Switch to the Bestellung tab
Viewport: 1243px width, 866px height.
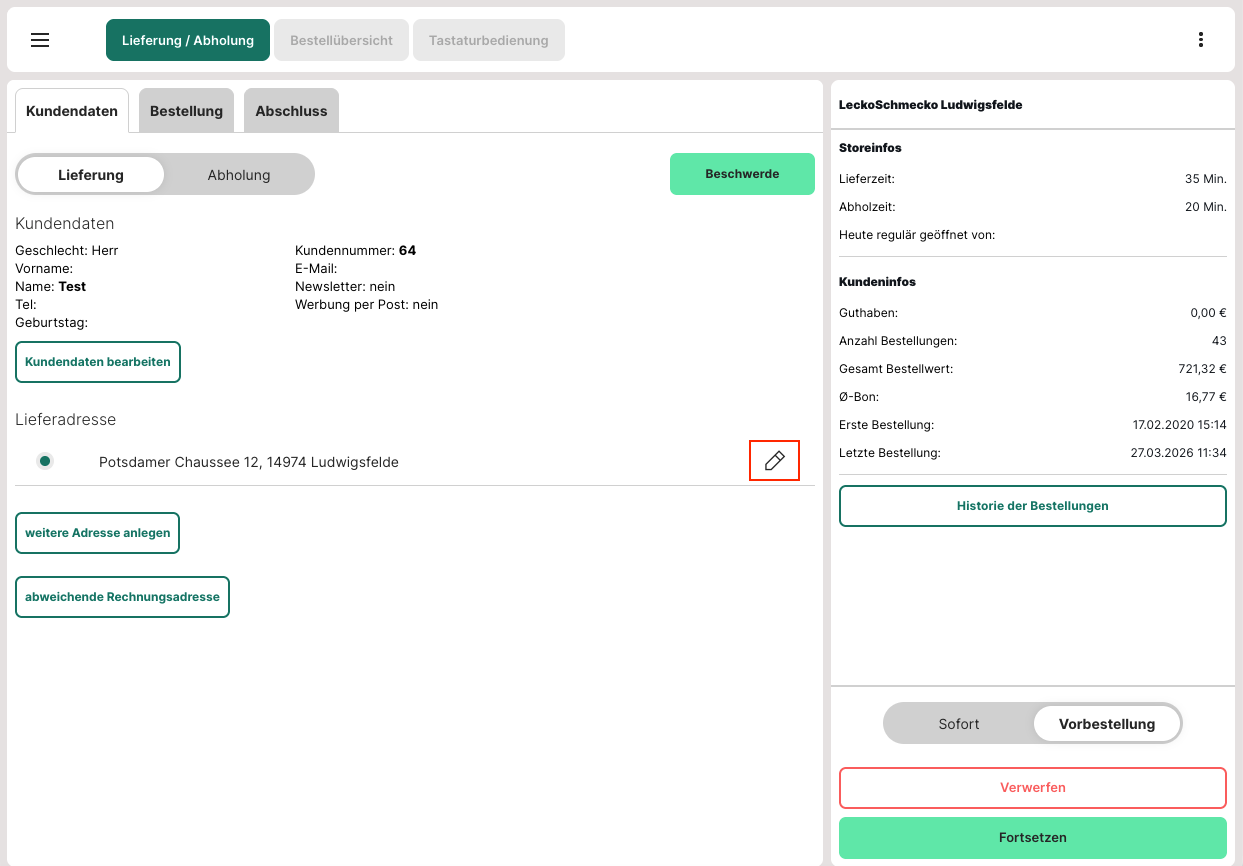tap(186, 111)
